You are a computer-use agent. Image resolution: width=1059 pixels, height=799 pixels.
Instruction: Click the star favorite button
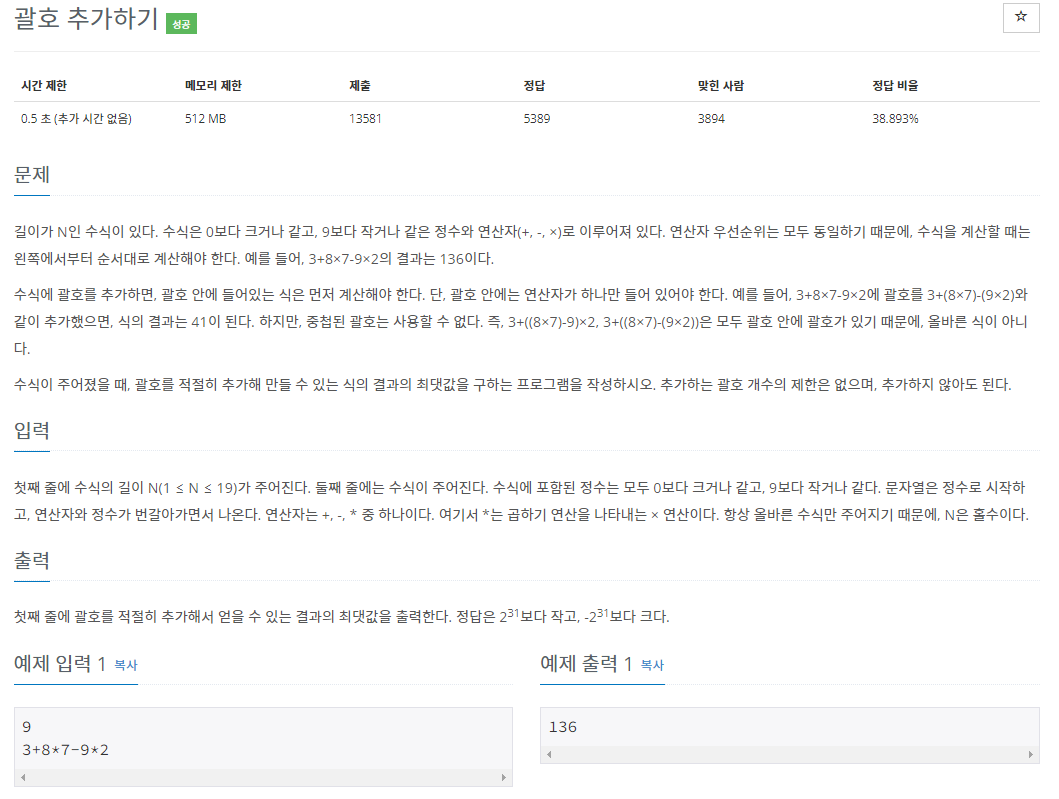(x=1021, y=17)
